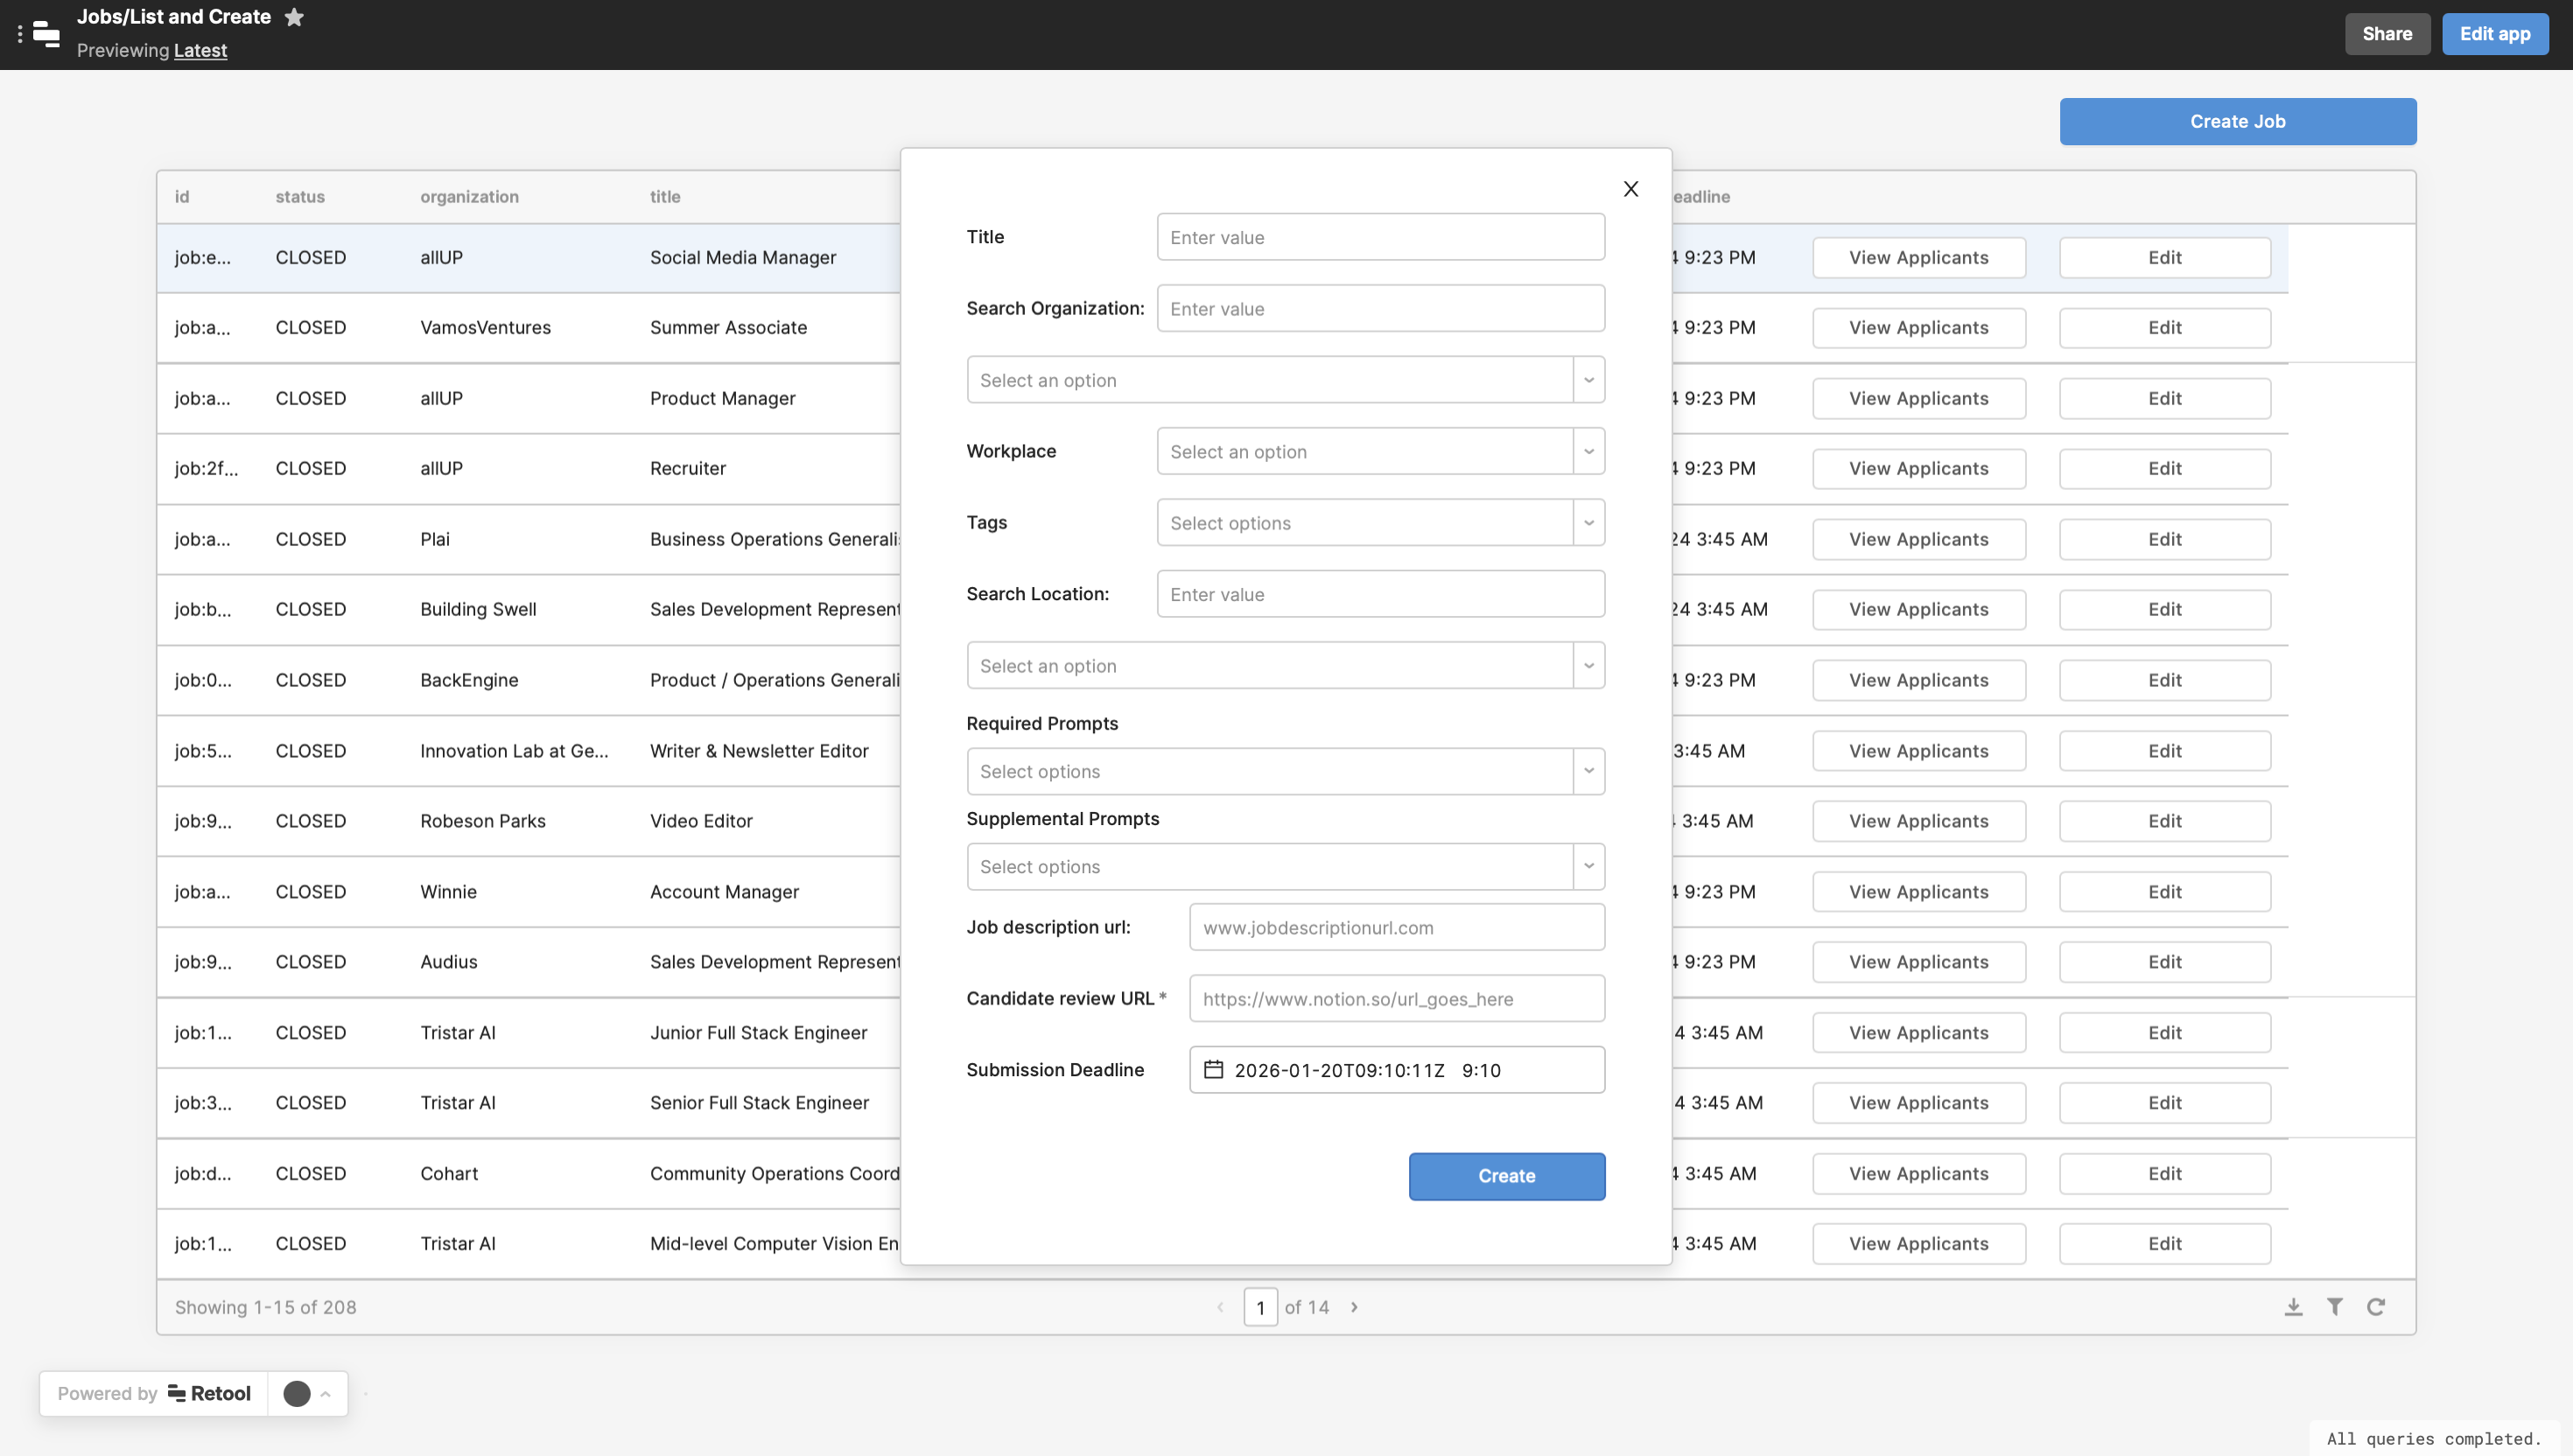Go to next table page arrow
This screenshot has width=2573, height=1456.
[x=1354, y=1307]
